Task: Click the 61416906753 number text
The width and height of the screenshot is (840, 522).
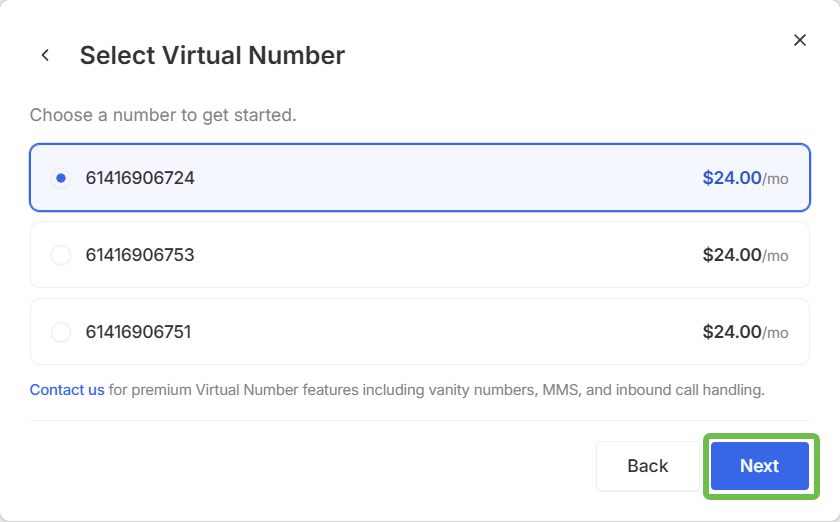Action: pos(140,255)
